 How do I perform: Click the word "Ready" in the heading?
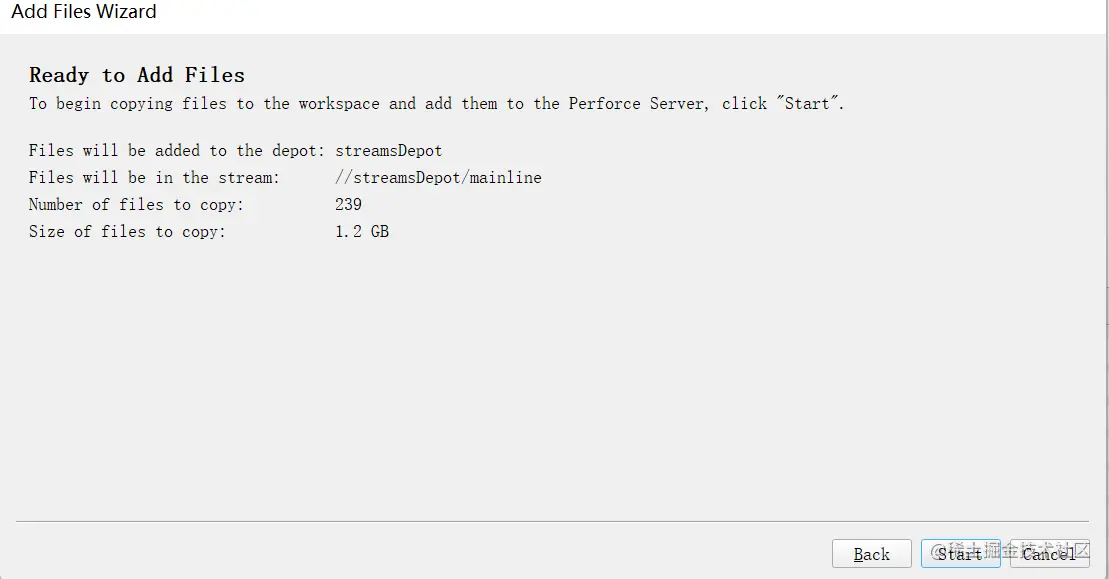(59, 75)
